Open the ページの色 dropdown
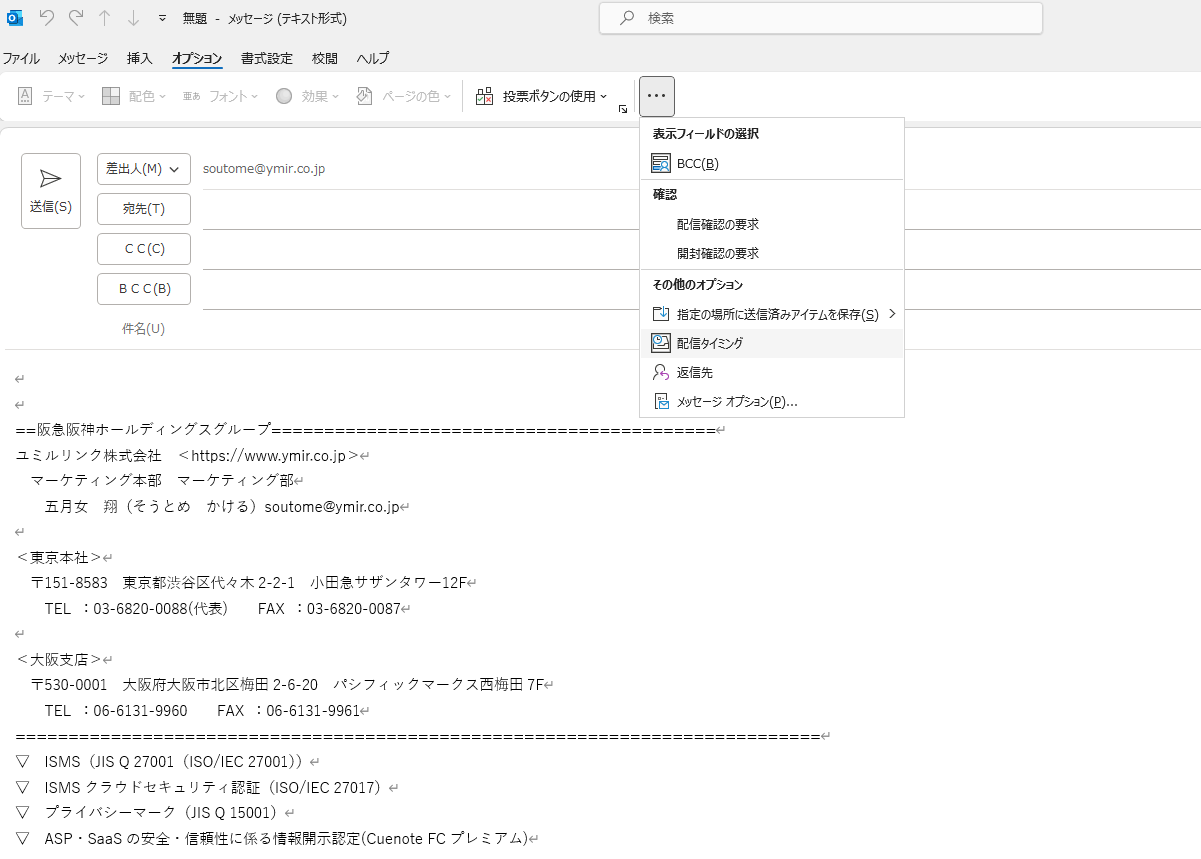The width and height of the screenshot is (1201, 859). click(x=404, y=96)
